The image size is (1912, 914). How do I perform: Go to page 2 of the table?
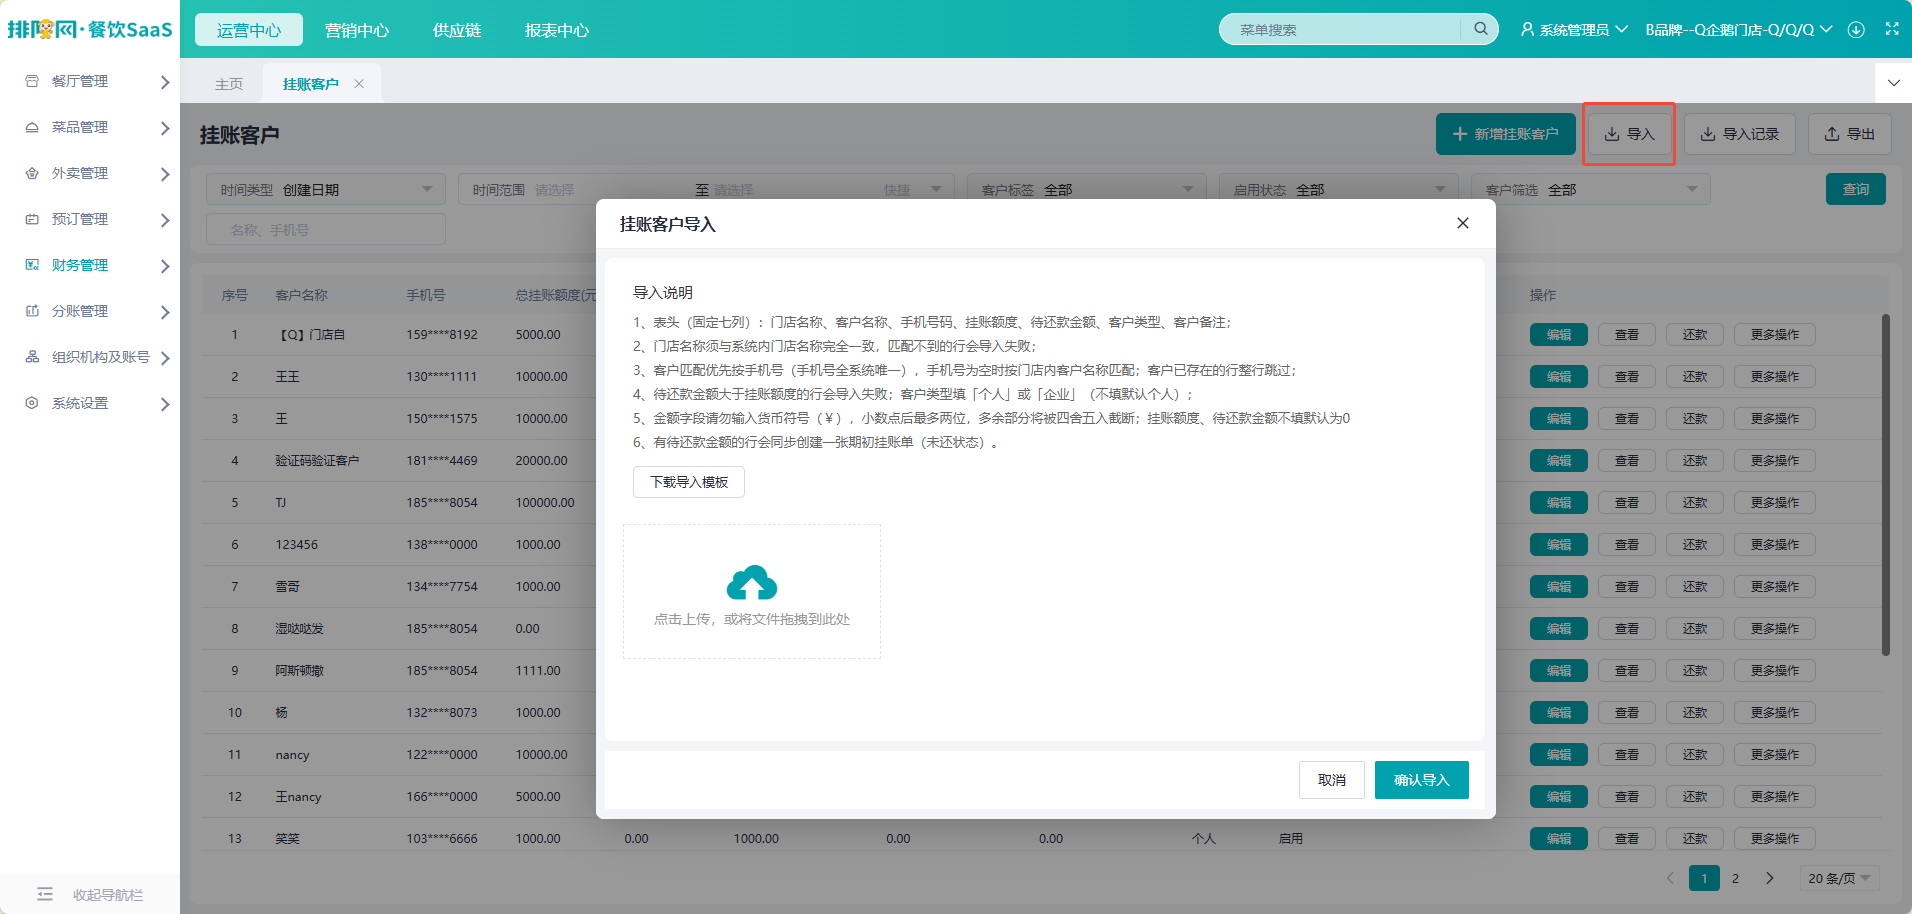click(x=1735, y=878)
